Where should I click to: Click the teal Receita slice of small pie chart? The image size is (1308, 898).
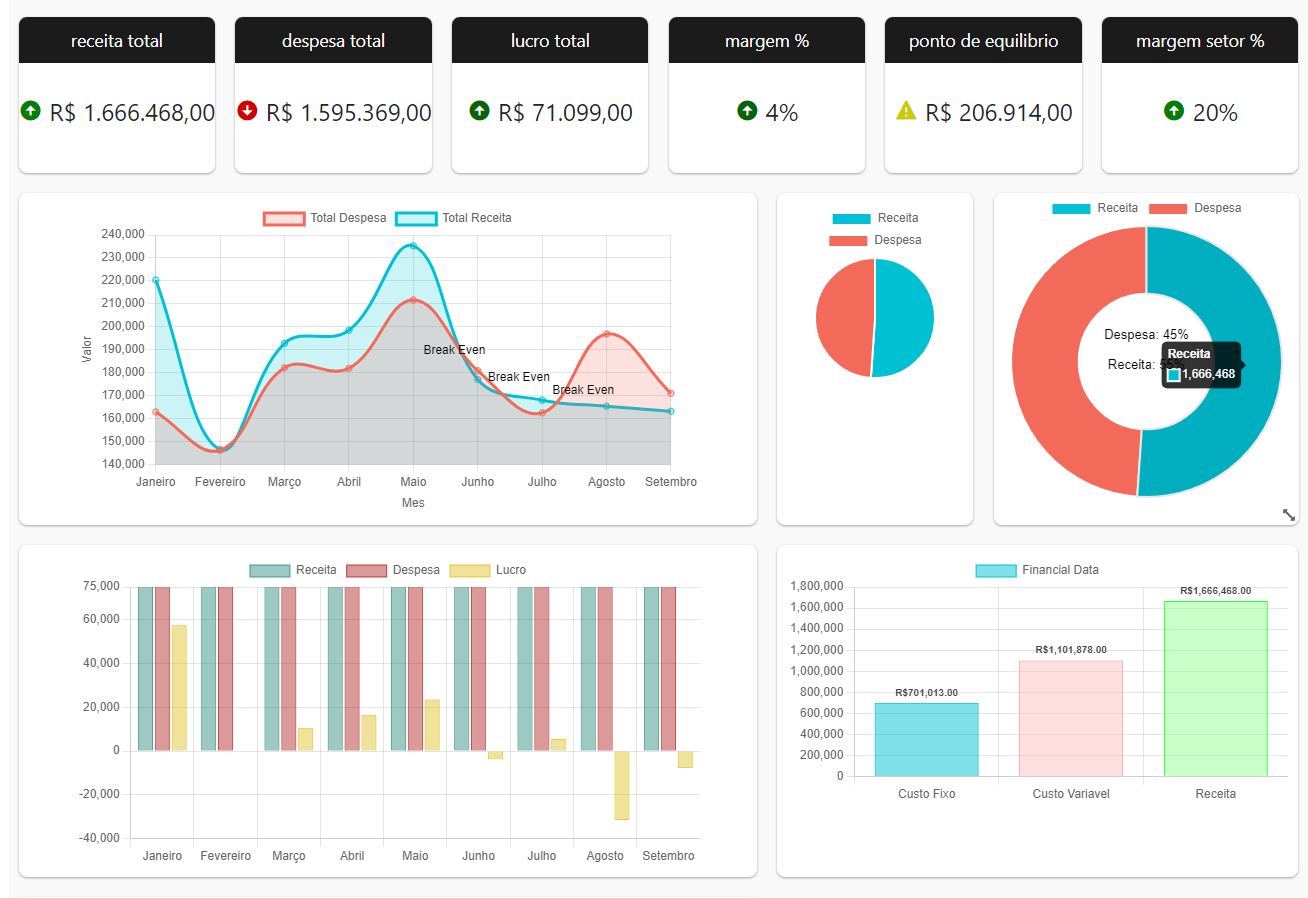click(x=905, y=318)
